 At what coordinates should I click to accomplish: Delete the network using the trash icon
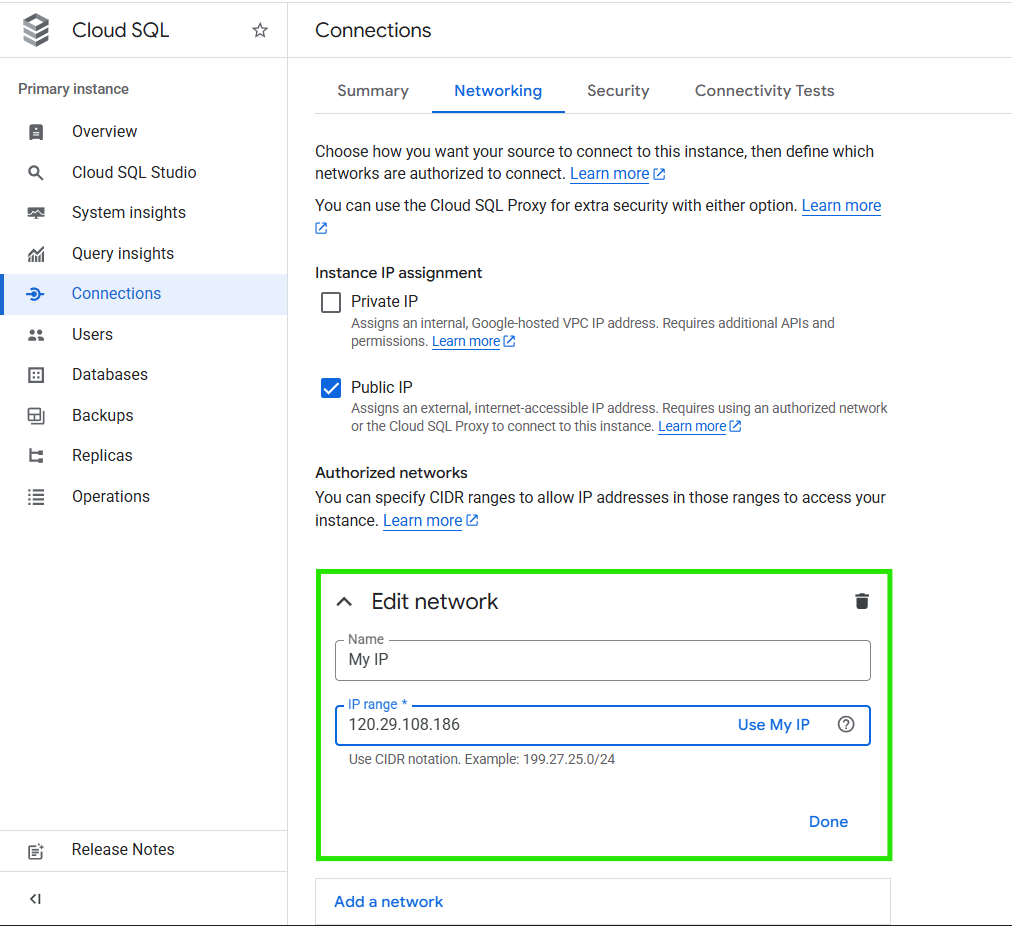coord(862,601)
